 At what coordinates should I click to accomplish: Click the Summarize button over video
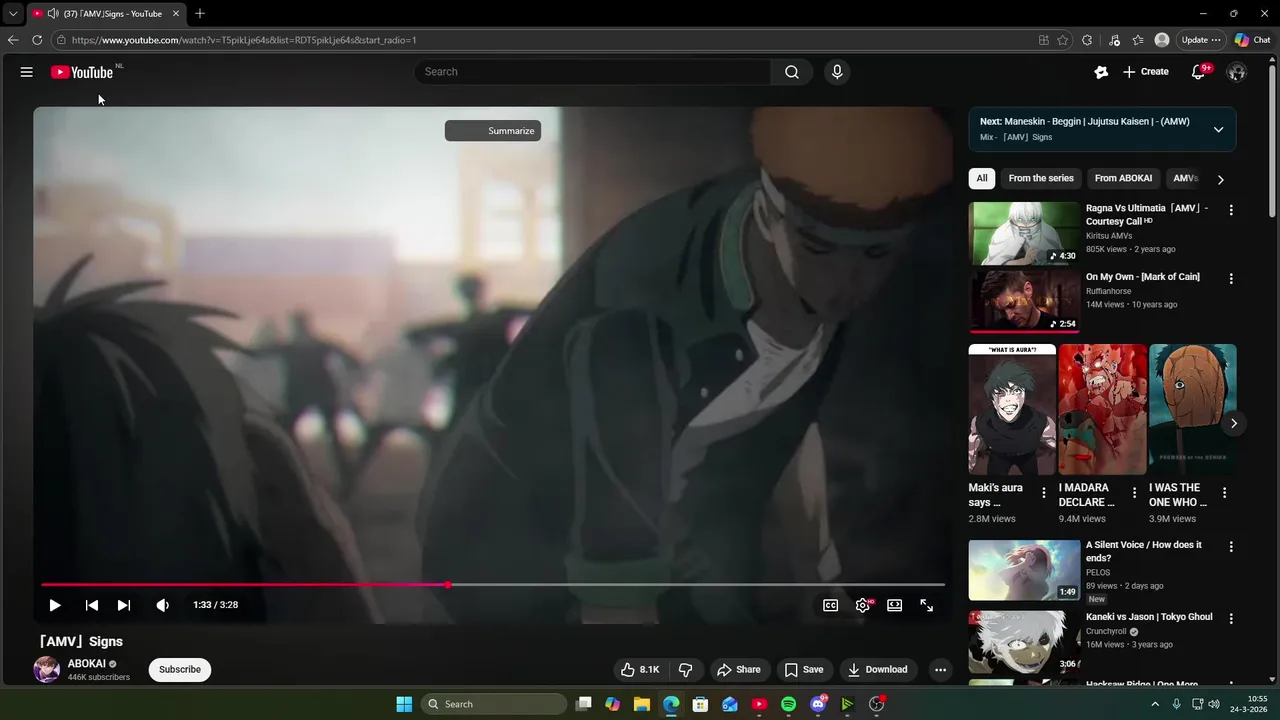pyautogui.click(x=493, y=131)
